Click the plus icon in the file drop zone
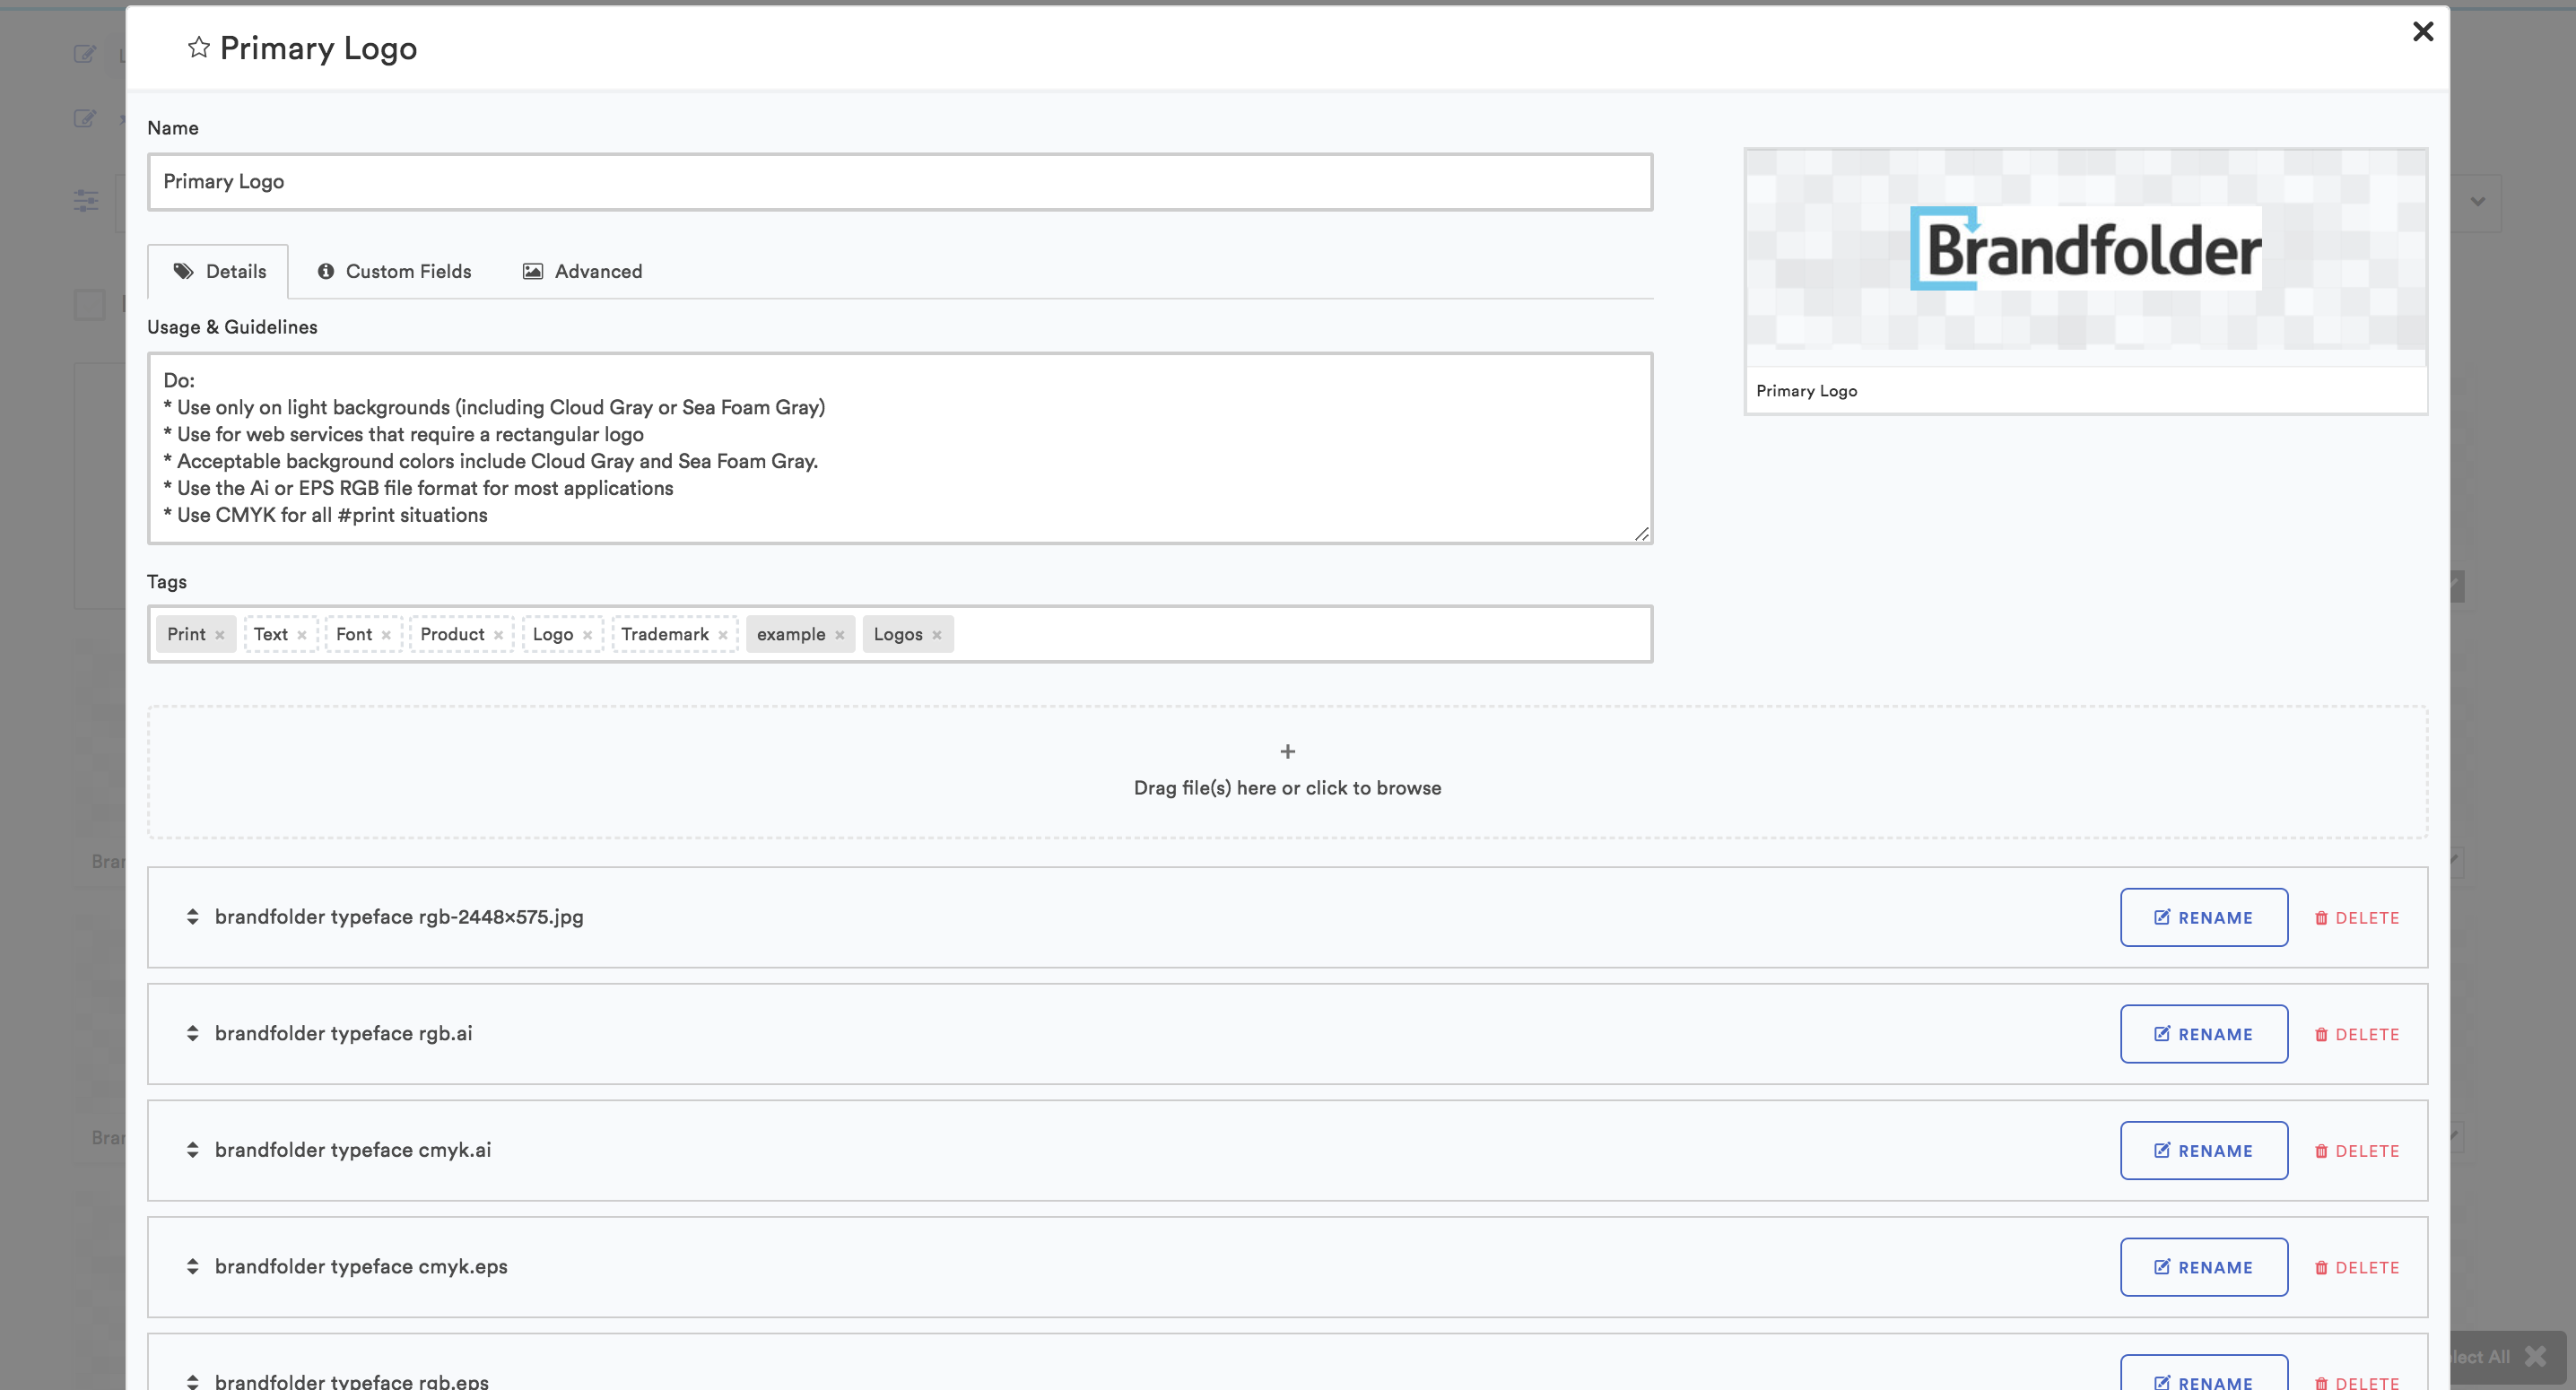This screenshot has height=1390, width=2576. (x=1287, y=751)
